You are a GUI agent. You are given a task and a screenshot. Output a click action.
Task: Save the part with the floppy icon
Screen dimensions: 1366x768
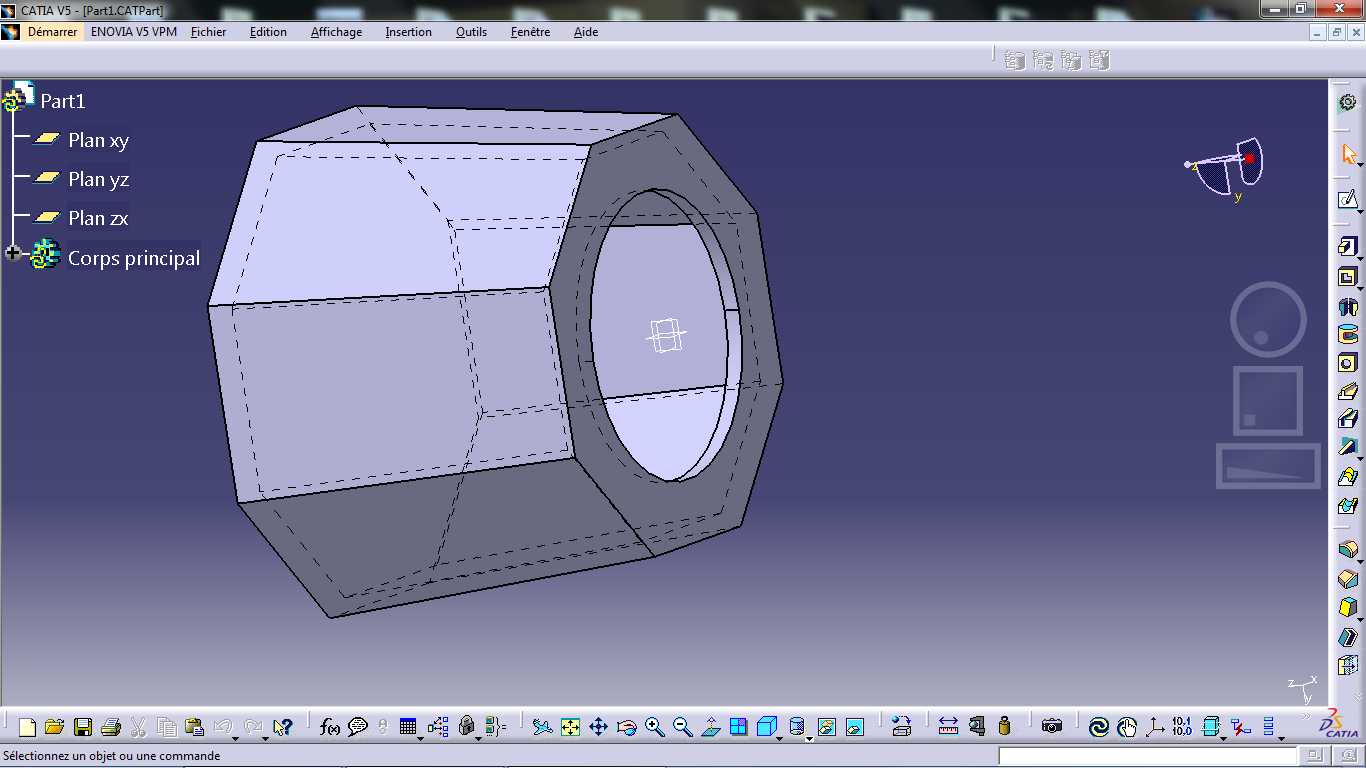(x=83, y=727)
